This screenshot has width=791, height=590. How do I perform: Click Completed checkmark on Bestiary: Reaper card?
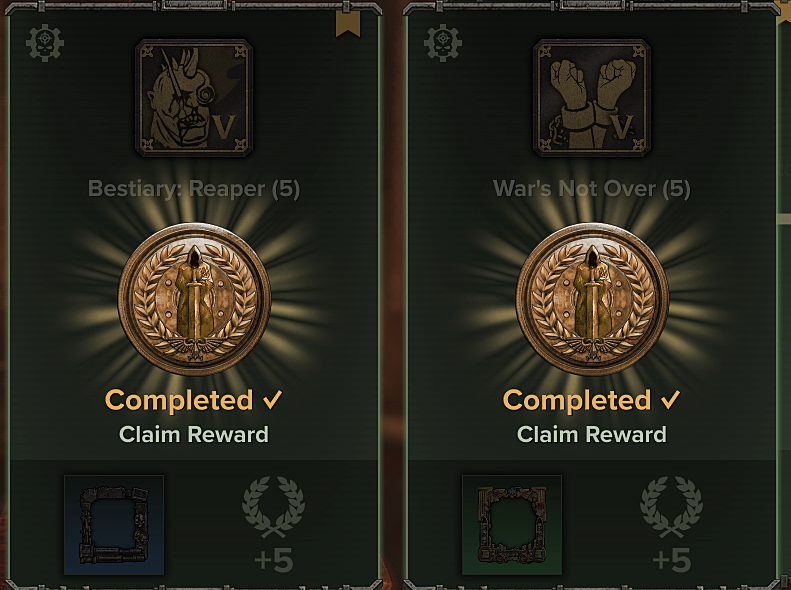[x=272, y=400]
